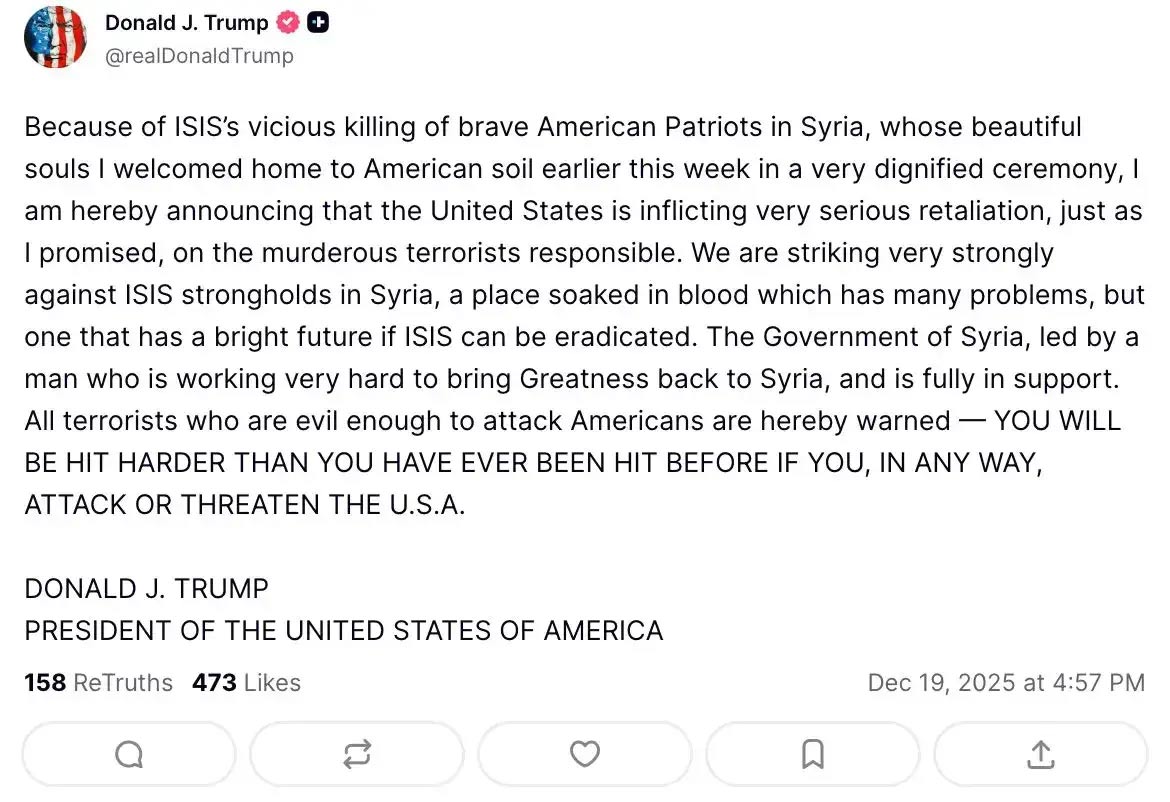
Task: Like the post with the heart icon
Action: pyautogui.click(x=585, y=754)
